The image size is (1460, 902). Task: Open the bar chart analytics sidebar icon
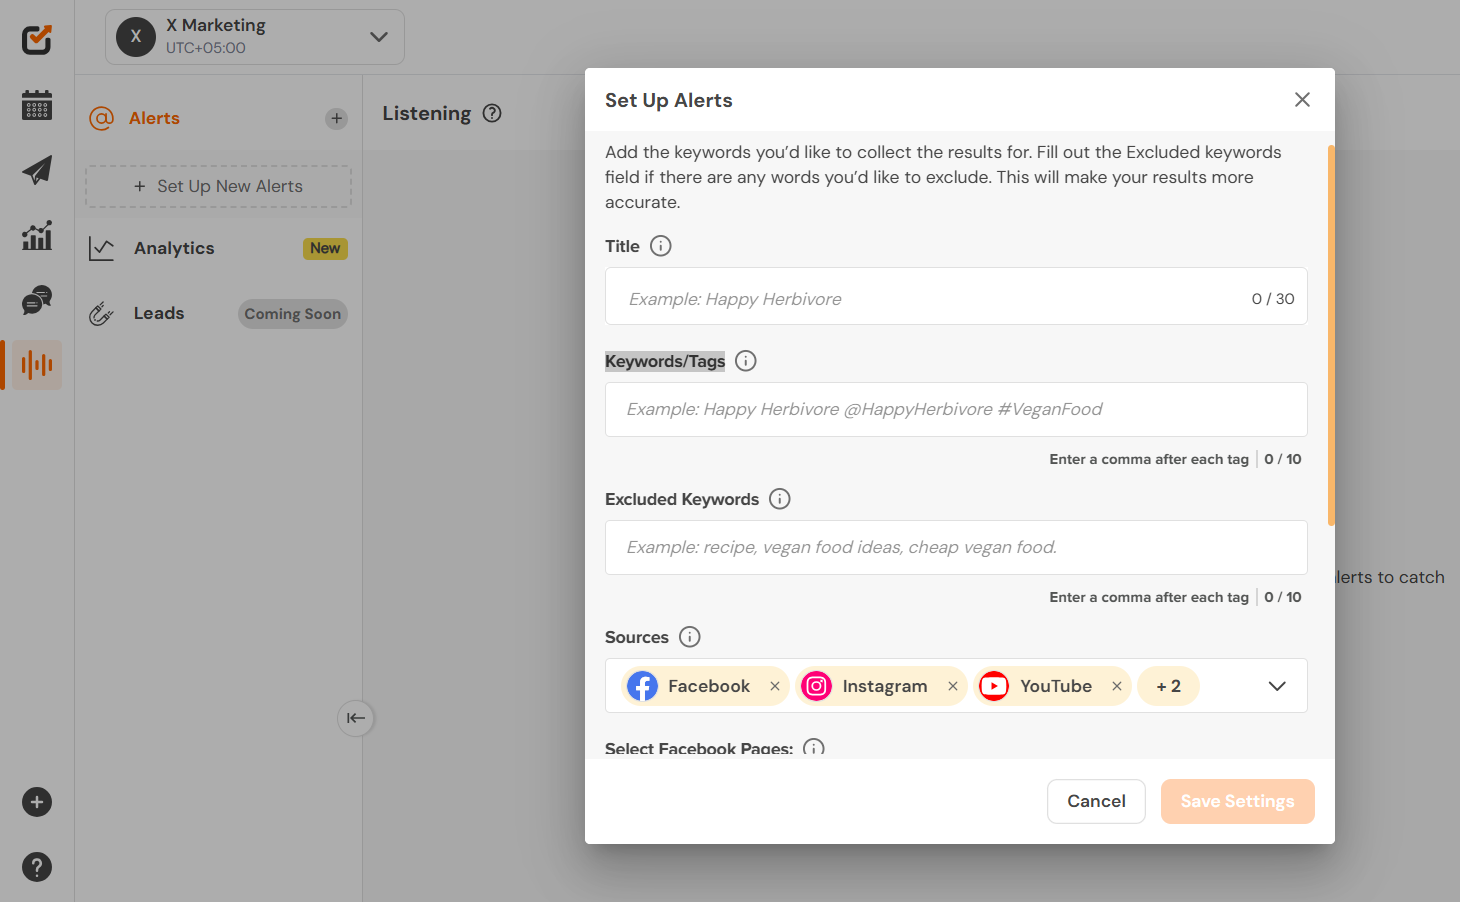tap(37, 236)
